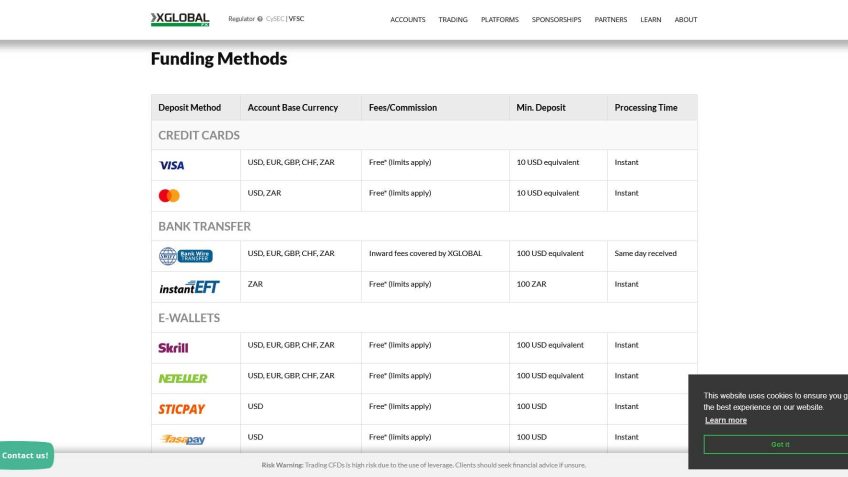Open the Accounts menu
Screen dimensions: 848x477
[407, 20]
